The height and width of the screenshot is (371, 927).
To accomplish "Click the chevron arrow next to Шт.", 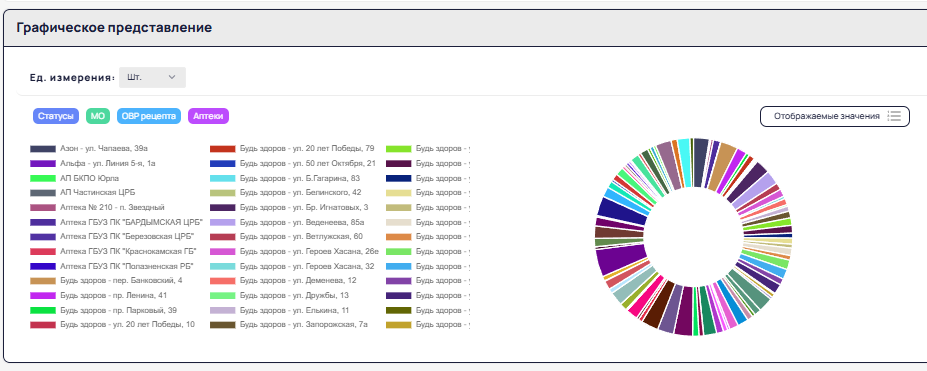I will [x=171, y=77].
